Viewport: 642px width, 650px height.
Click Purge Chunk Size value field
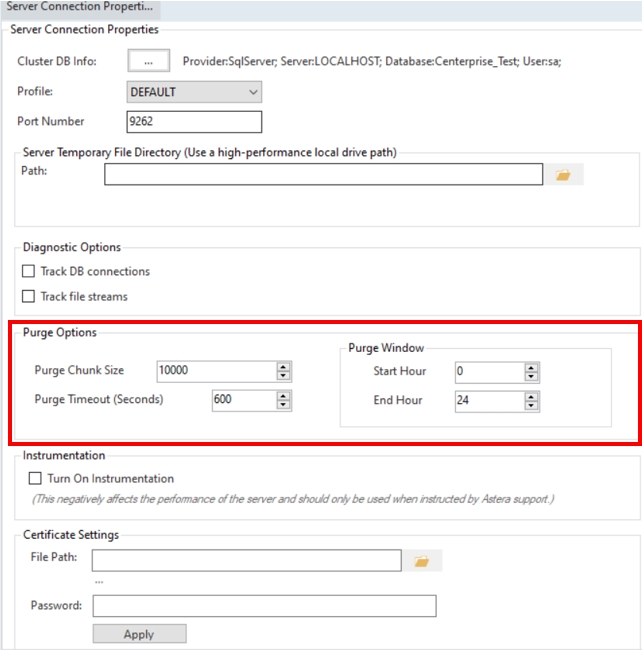point(217,371)
